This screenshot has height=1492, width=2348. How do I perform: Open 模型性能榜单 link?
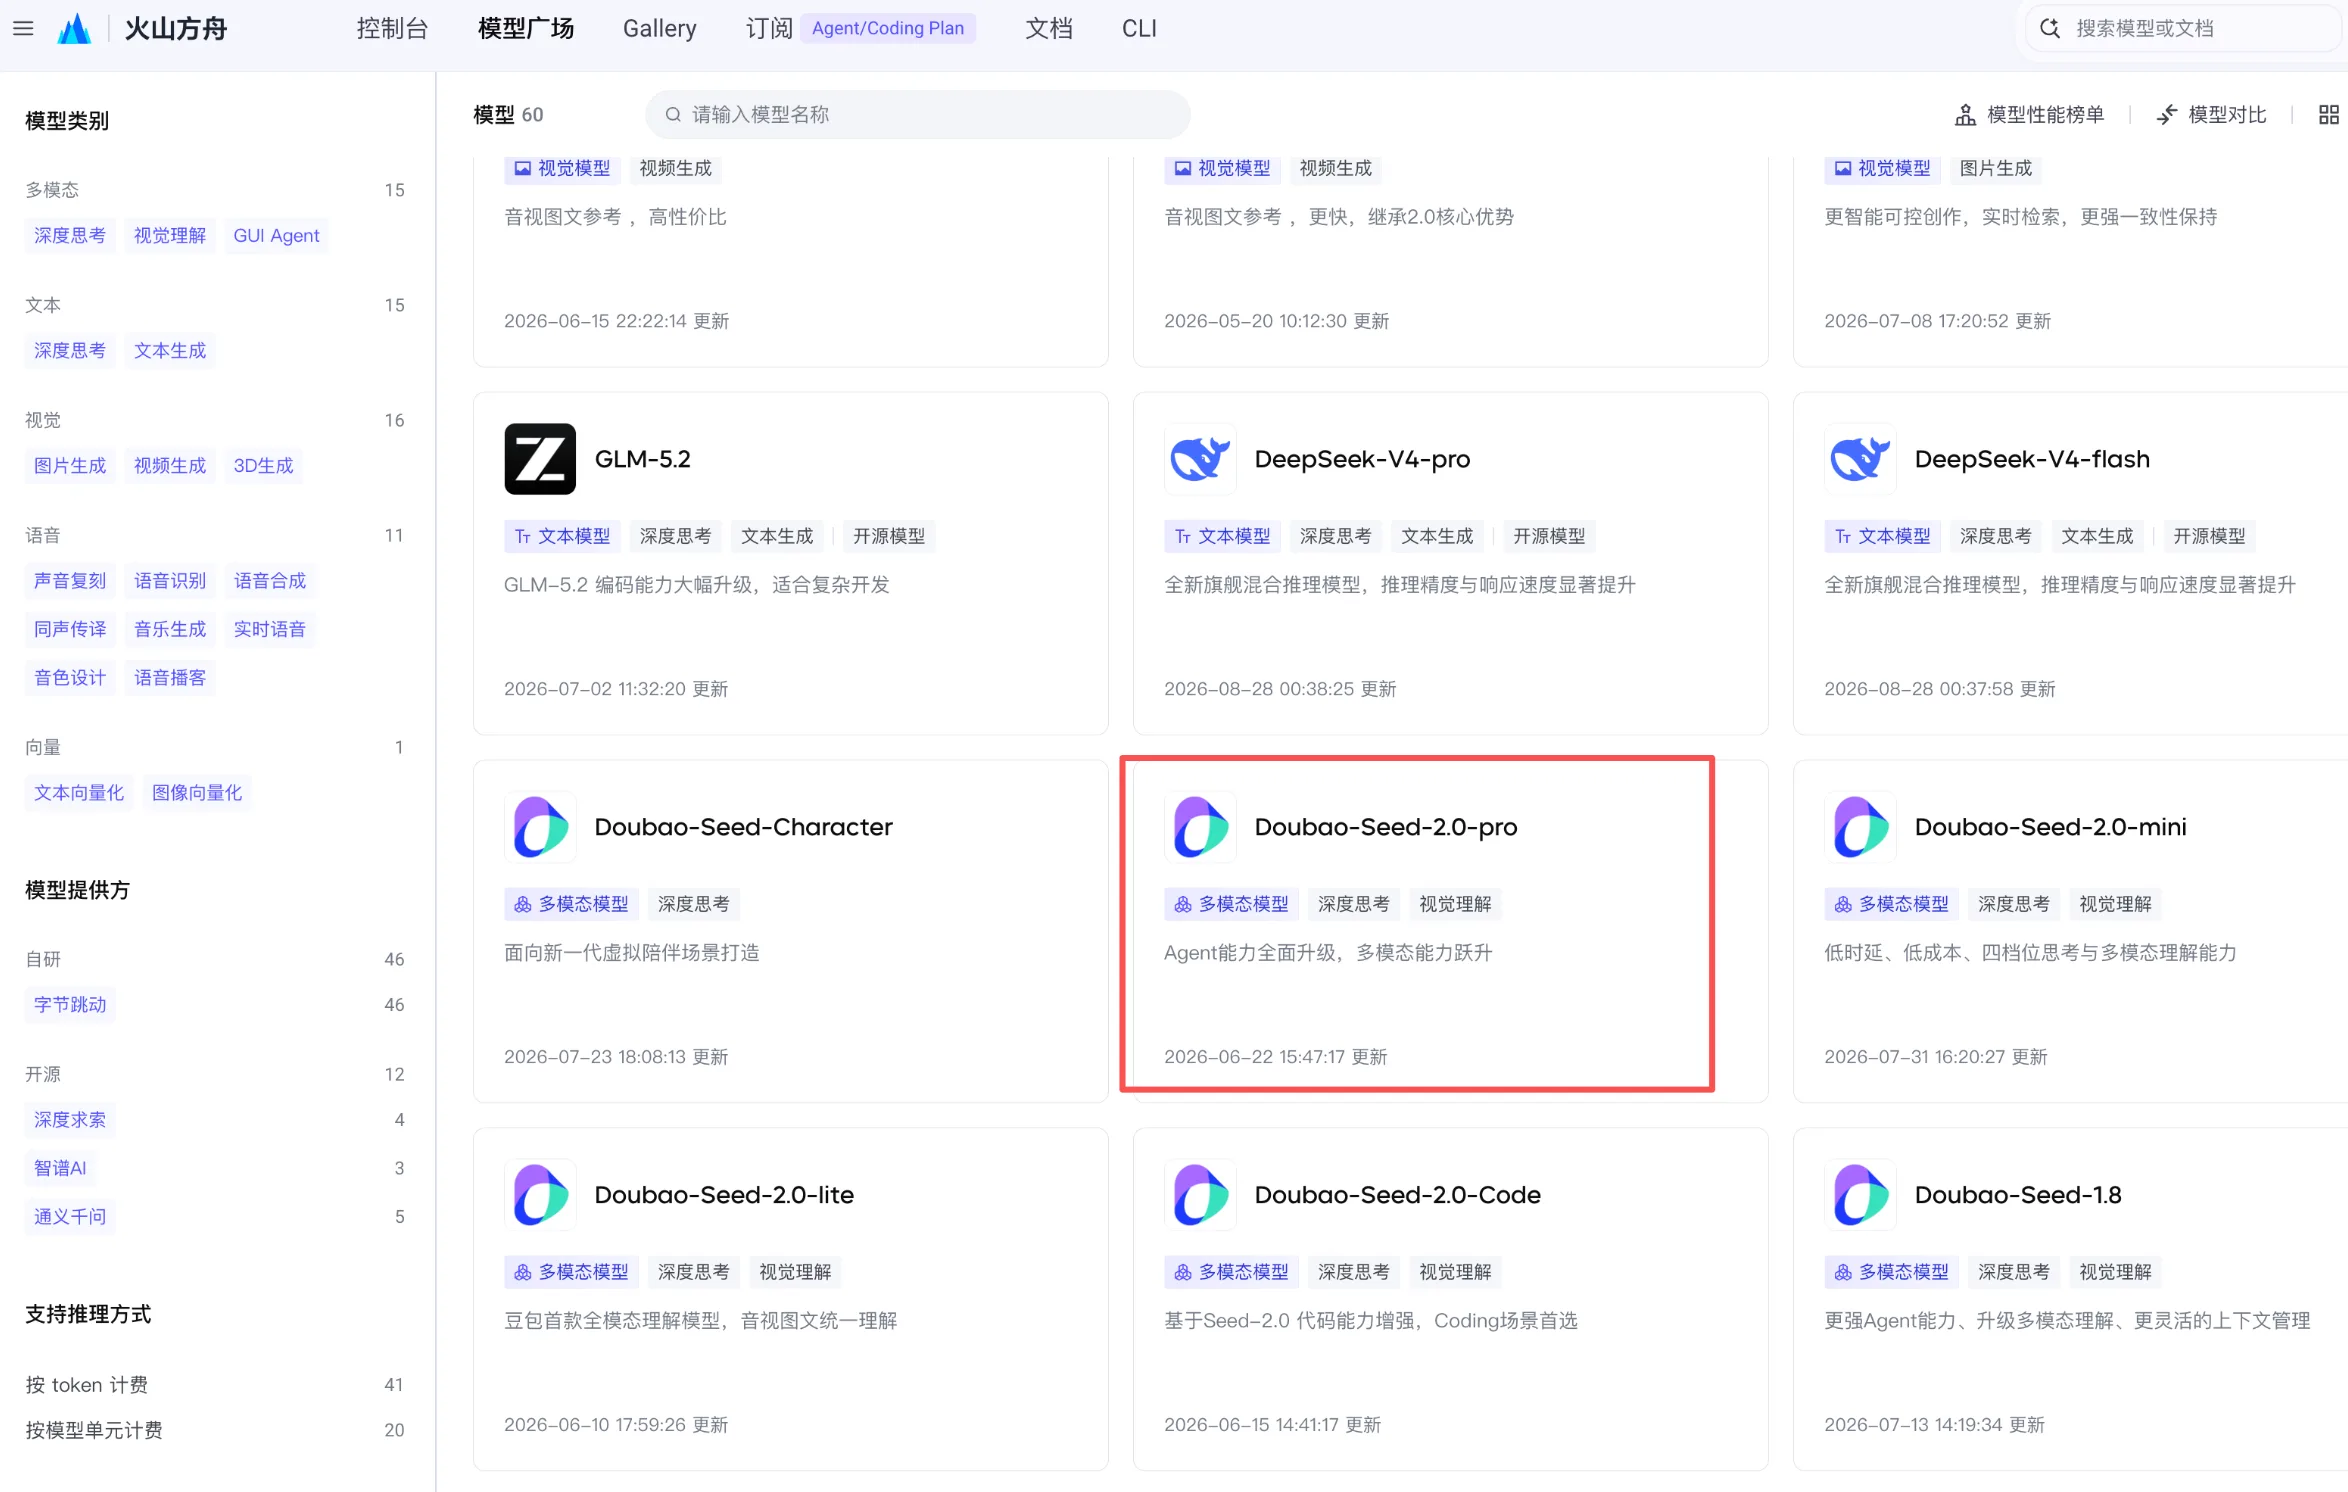(x=2030, y=115)
